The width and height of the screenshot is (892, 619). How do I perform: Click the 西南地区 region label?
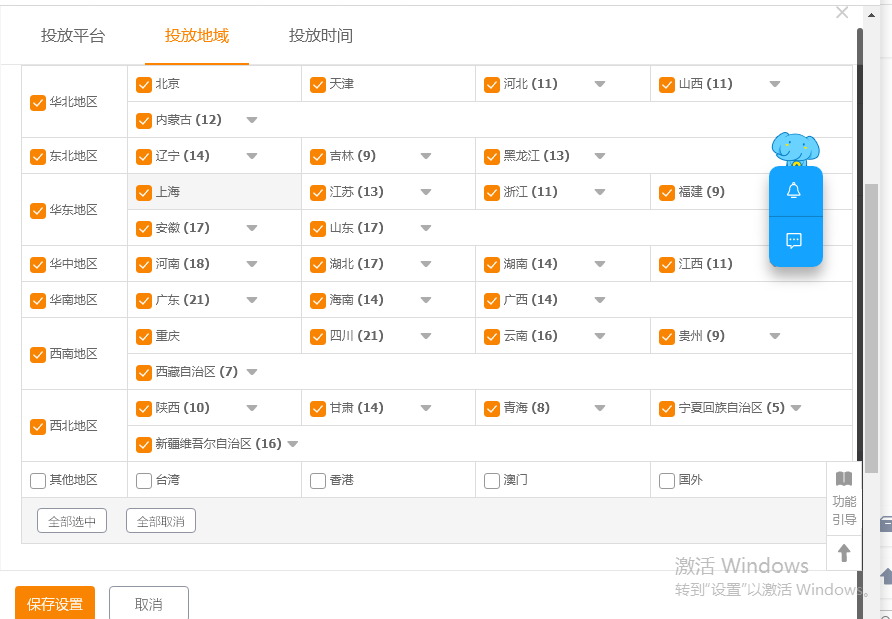click(73, 354)
